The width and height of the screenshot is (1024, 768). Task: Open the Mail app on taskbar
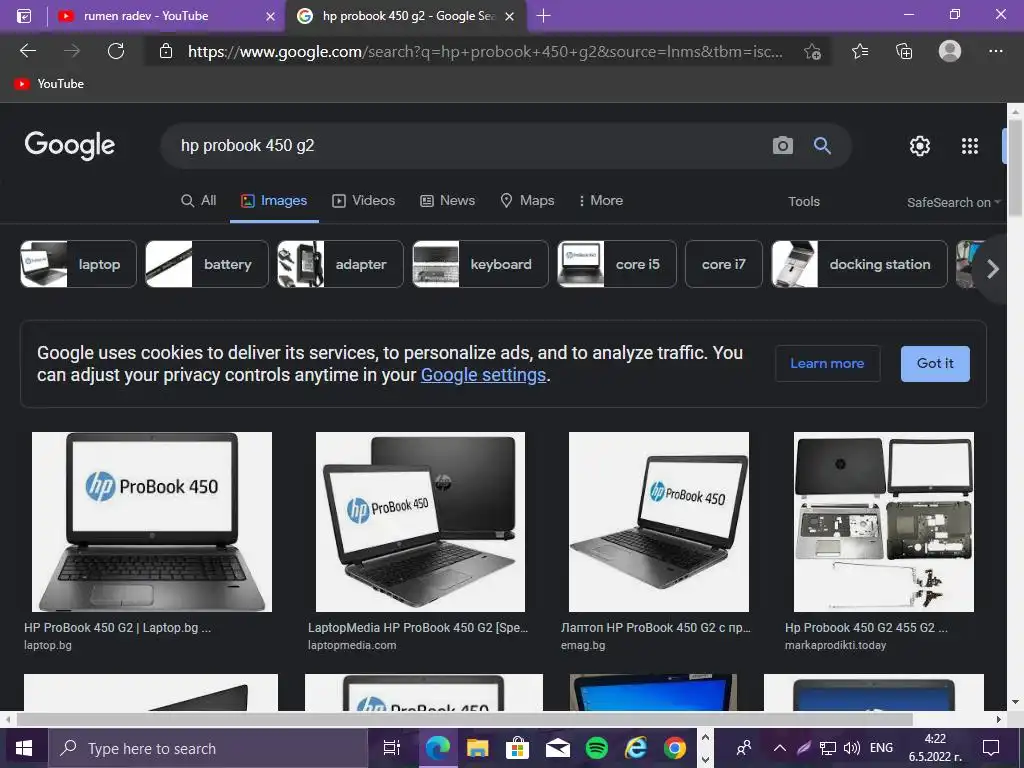[558, 748]
